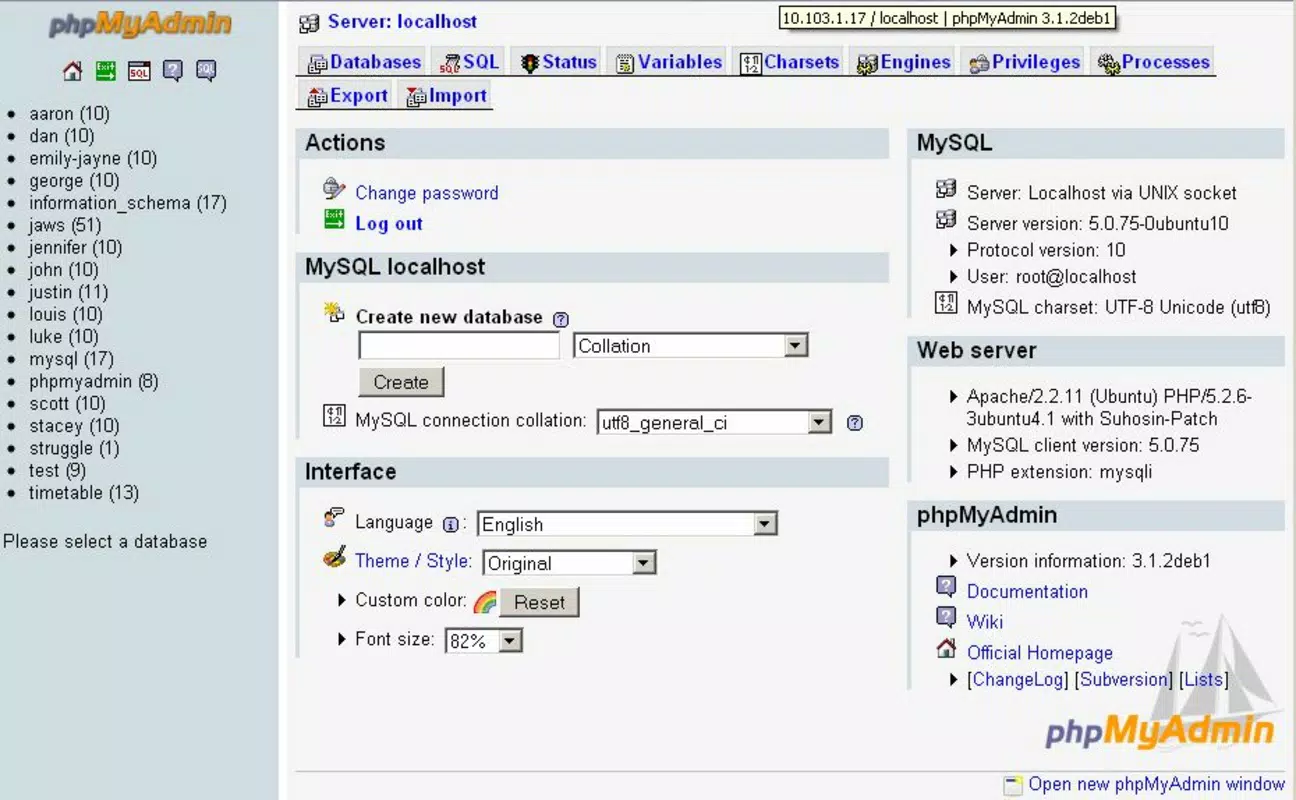This screenshot has height=800, width=1296.
Task: Click the key icon beside Change password
Action: point(334,188)
